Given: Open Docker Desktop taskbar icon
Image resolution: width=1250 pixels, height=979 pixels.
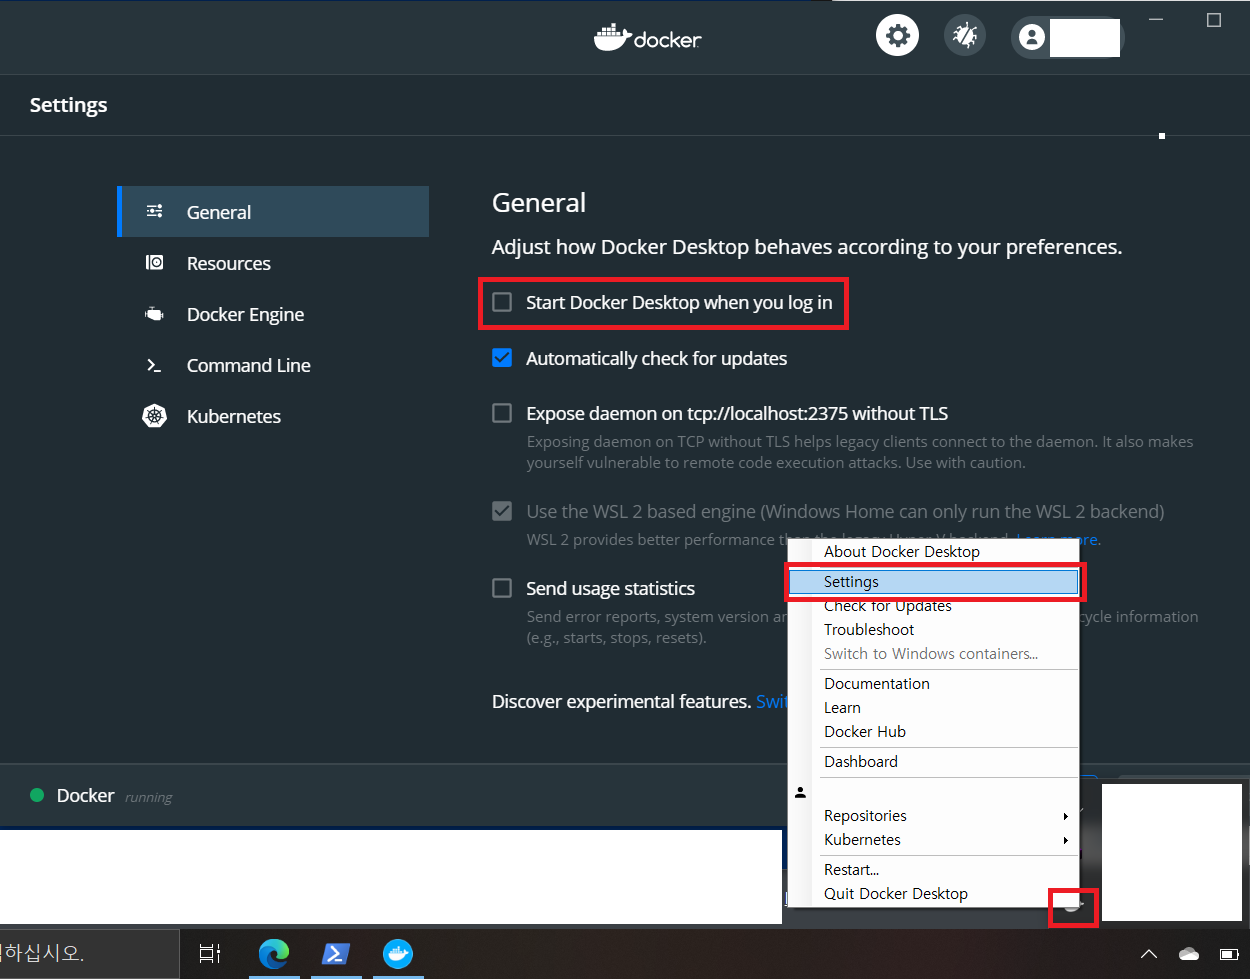Looking at the screenshot, I should point(398,954).
